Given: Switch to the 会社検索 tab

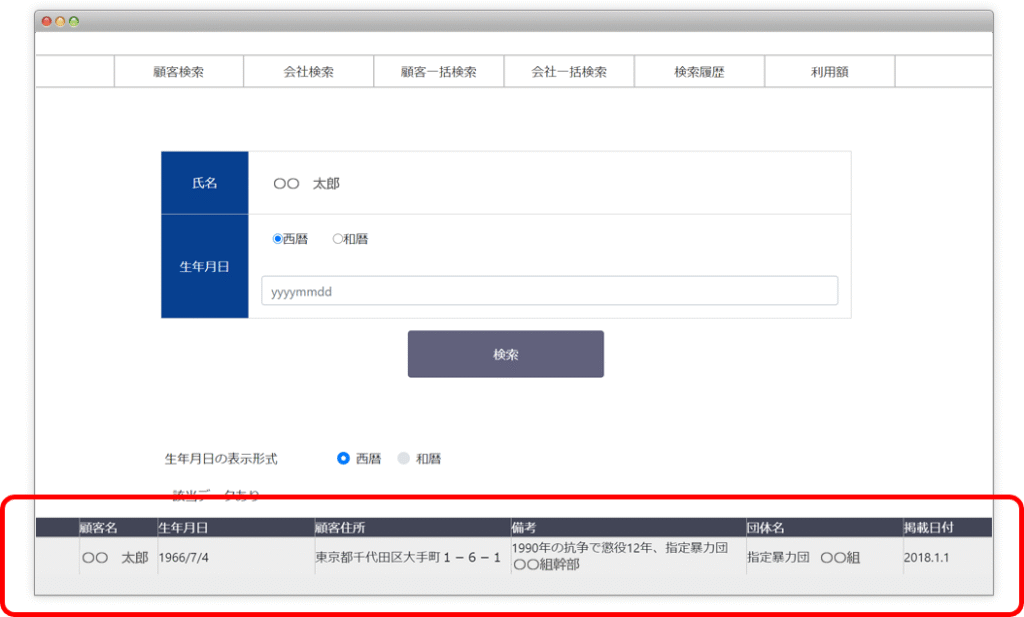Looking at the screenshot, I should pos(308,72).
